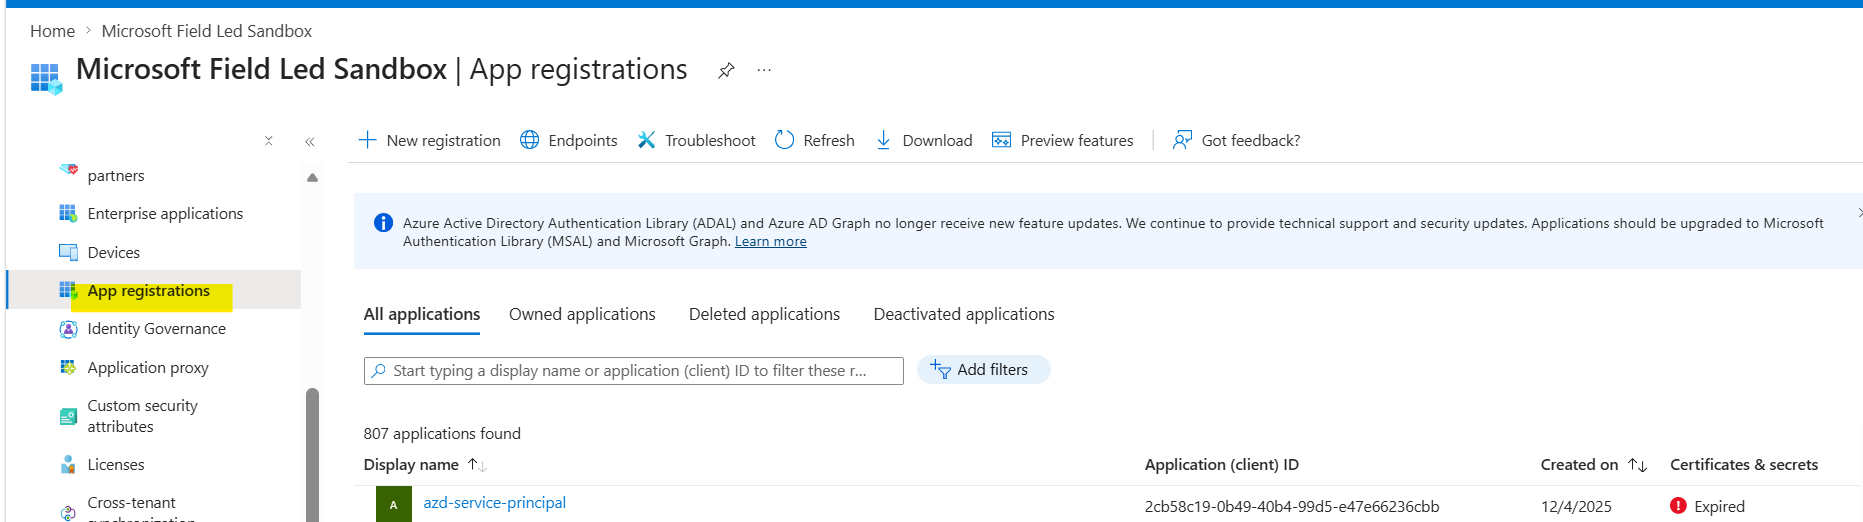Refresh the application list
This screenshot has height=522, width=1863.
coord(815,140)
